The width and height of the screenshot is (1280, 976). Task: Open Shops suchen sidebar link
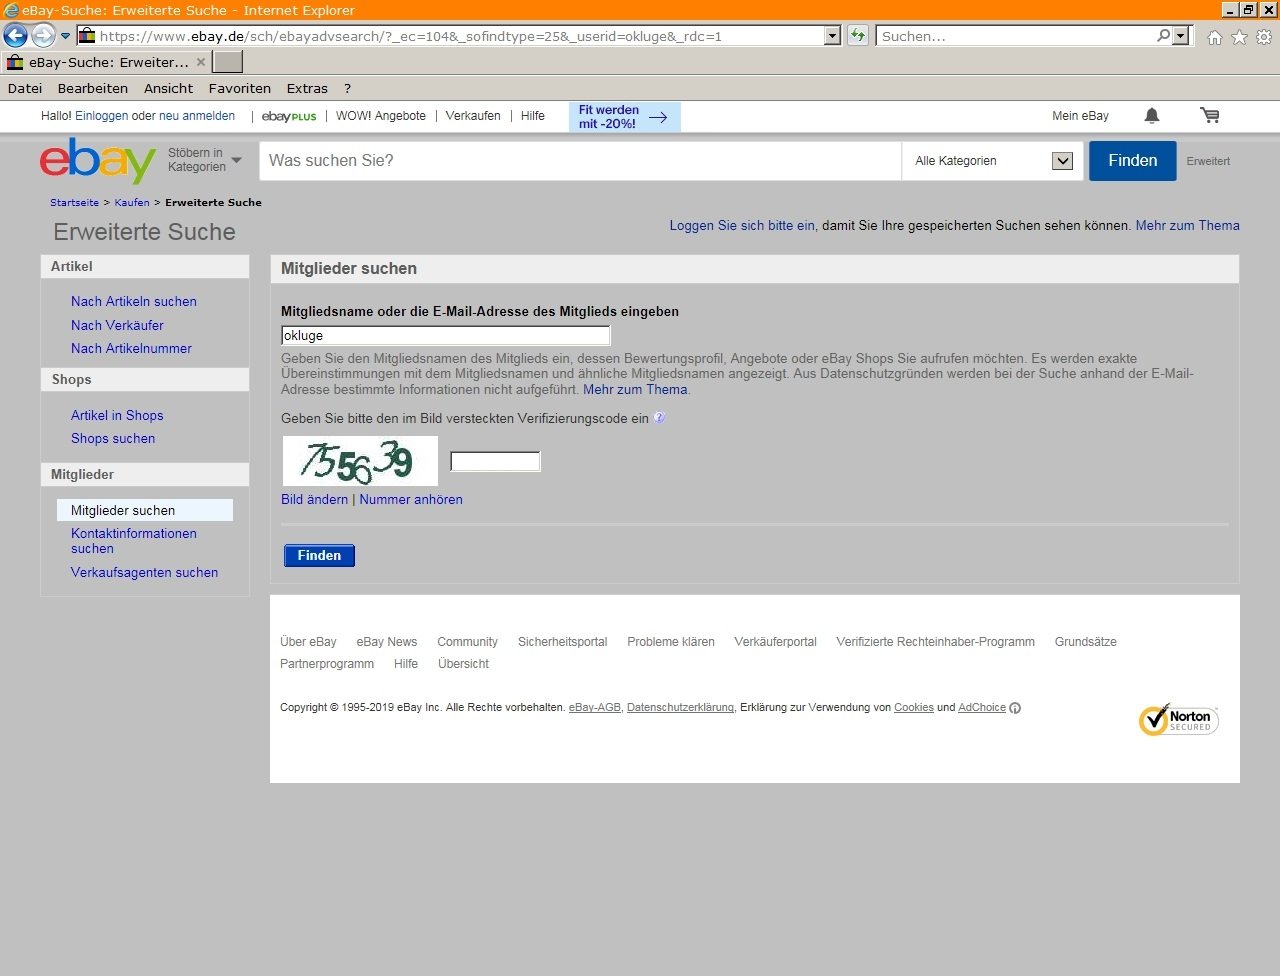click(x=113, y=439)
